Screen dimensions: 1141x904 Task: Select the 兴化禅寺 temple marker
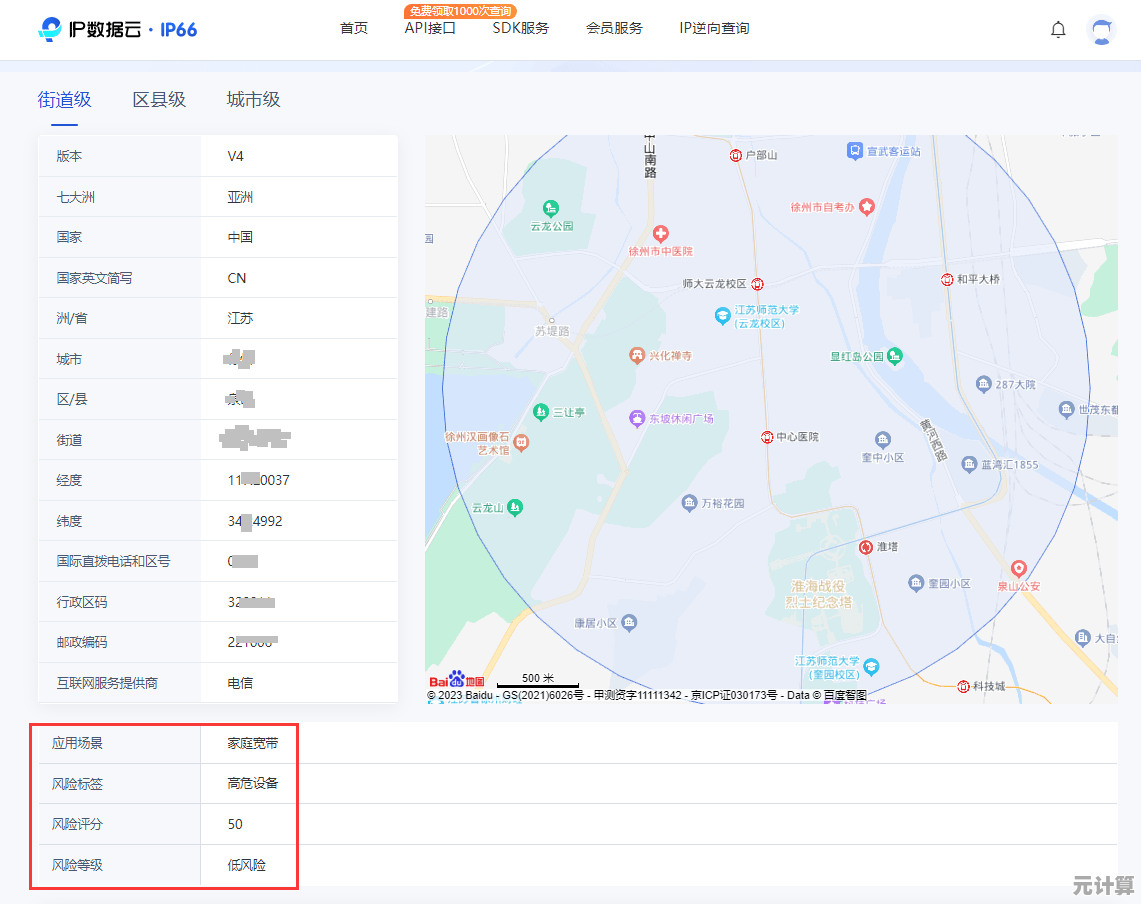point(637,355)
